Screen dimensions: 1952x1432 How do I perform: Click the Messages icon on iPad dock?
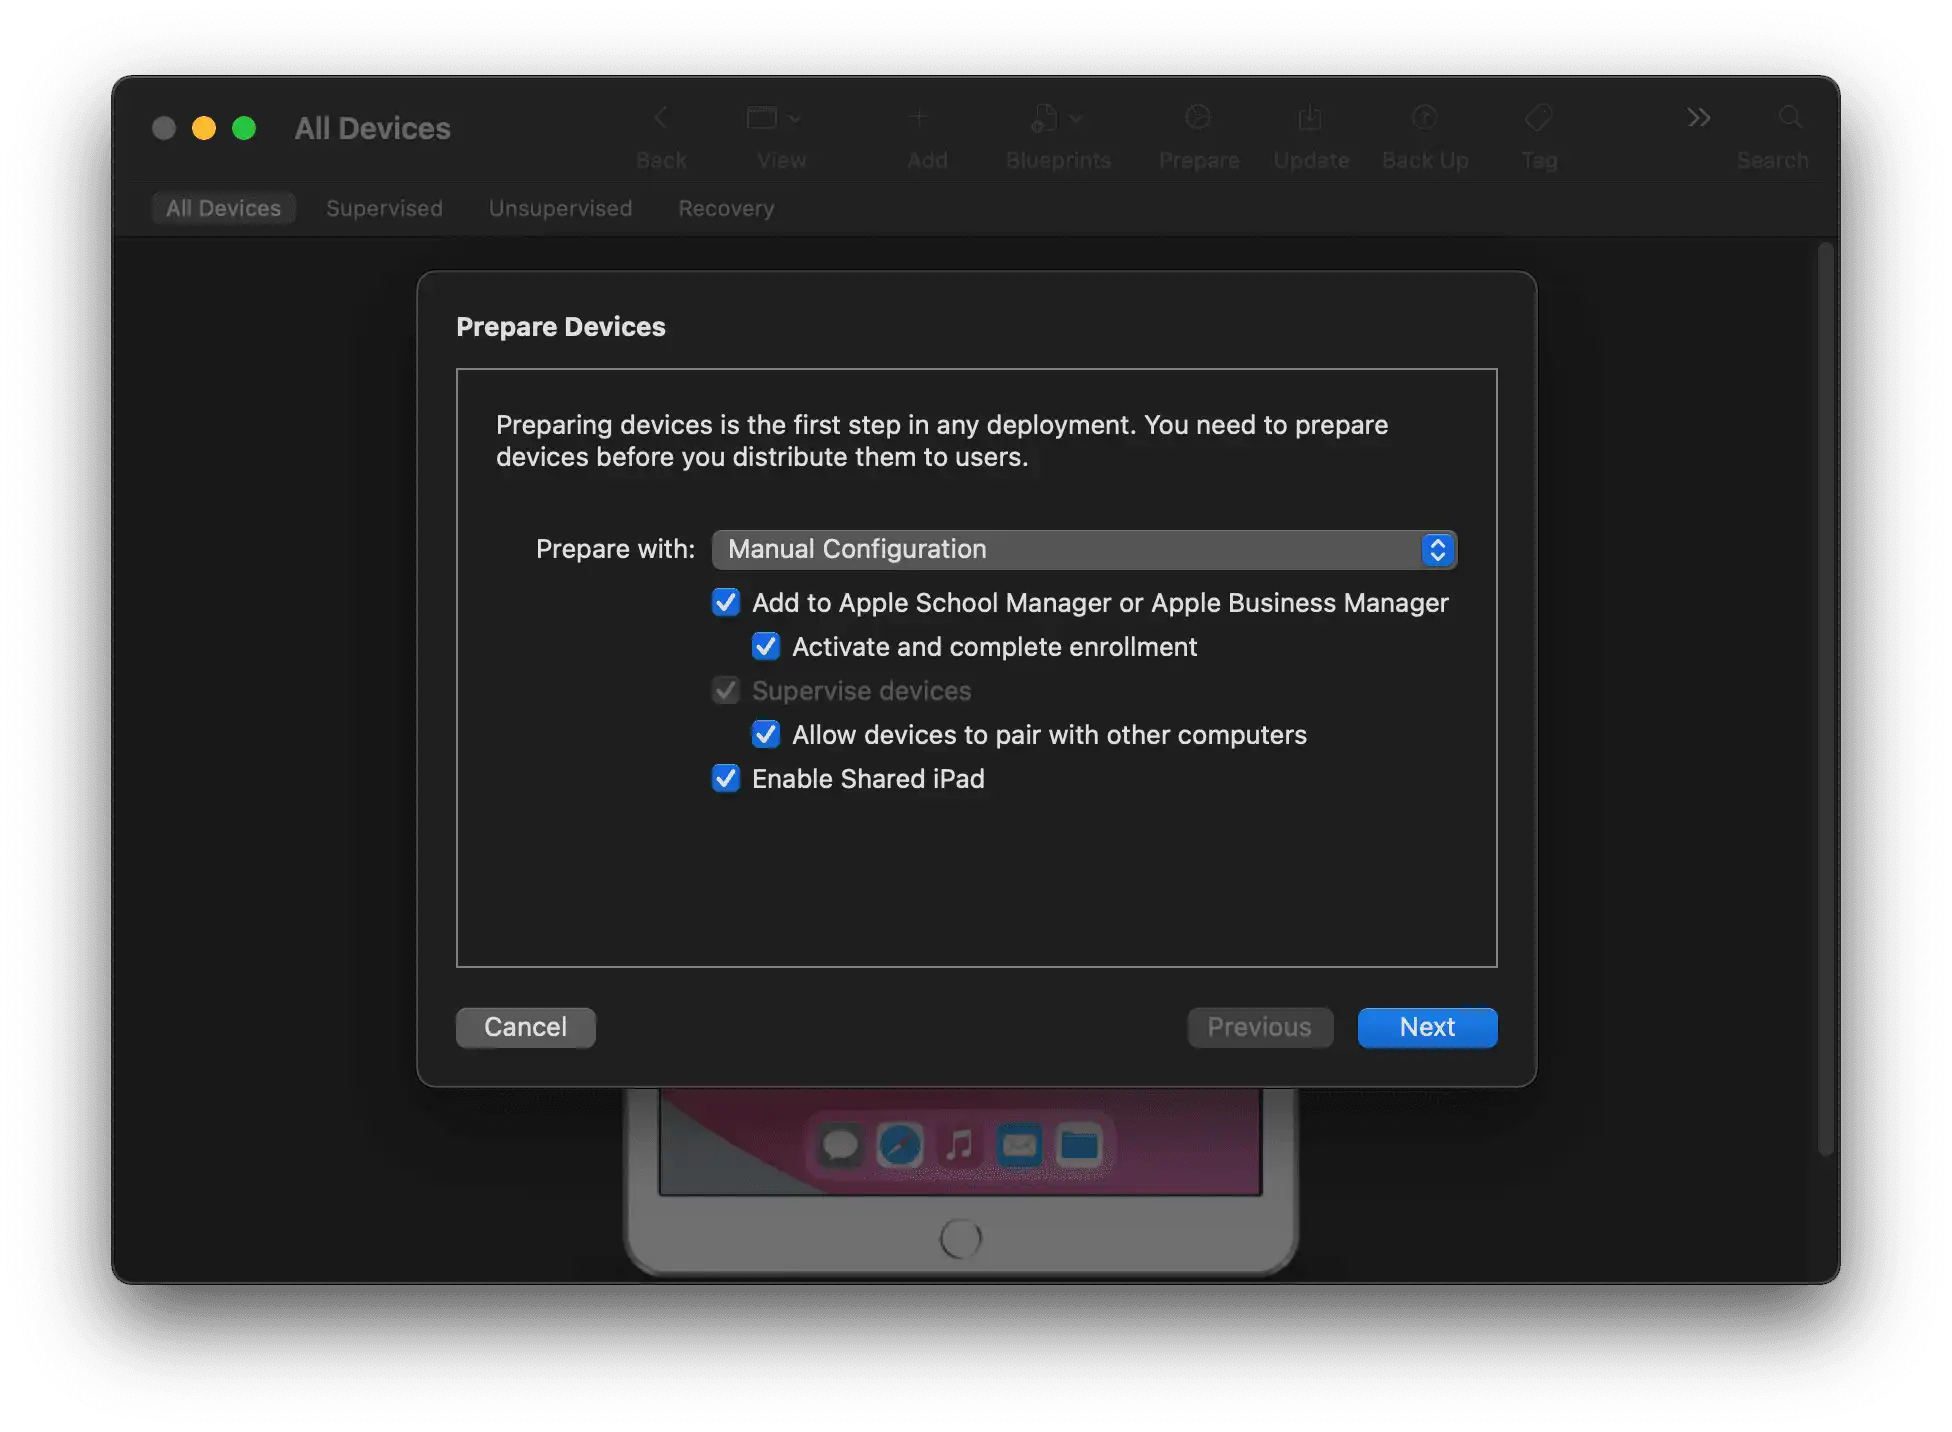coord(840,1145)
